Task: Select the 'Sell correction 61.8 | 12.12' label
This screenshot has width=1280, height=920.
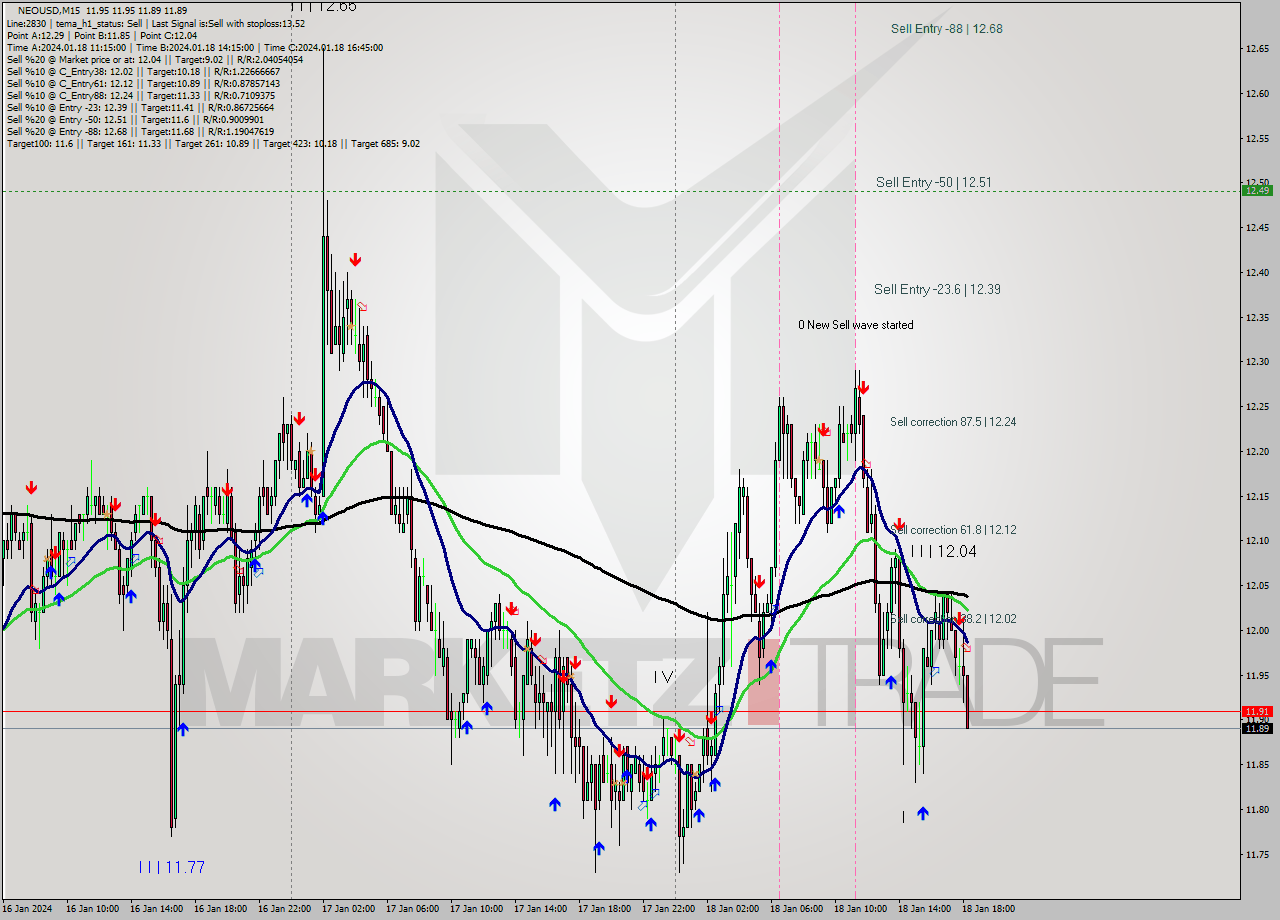Action: (x=953, y=530)
